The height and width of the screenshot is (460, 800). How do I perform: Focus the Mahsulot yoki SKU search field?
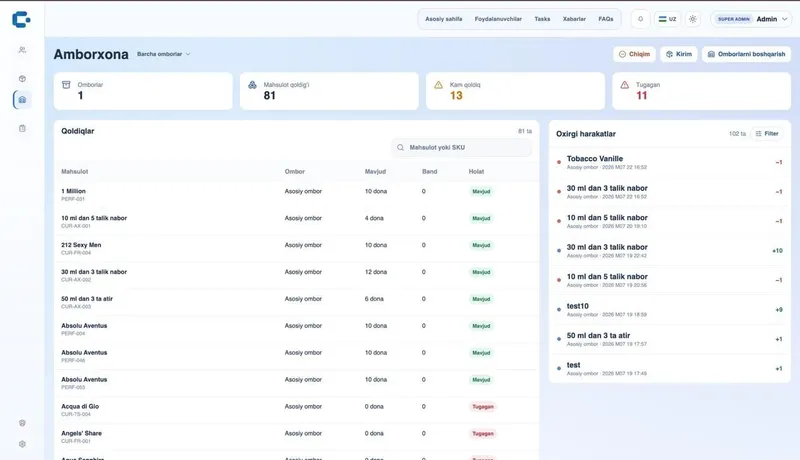tap(462, 147)
